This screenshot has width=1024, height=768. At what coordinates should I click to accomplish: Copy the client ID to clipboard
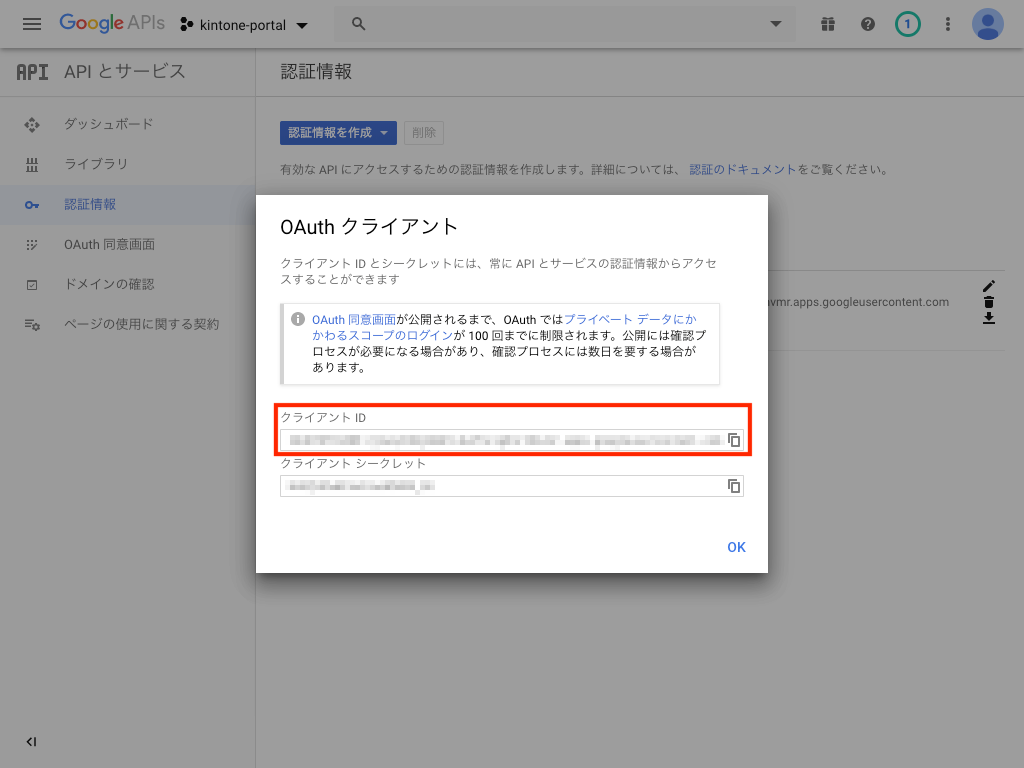pyautogui.click(x=733, y=440)
